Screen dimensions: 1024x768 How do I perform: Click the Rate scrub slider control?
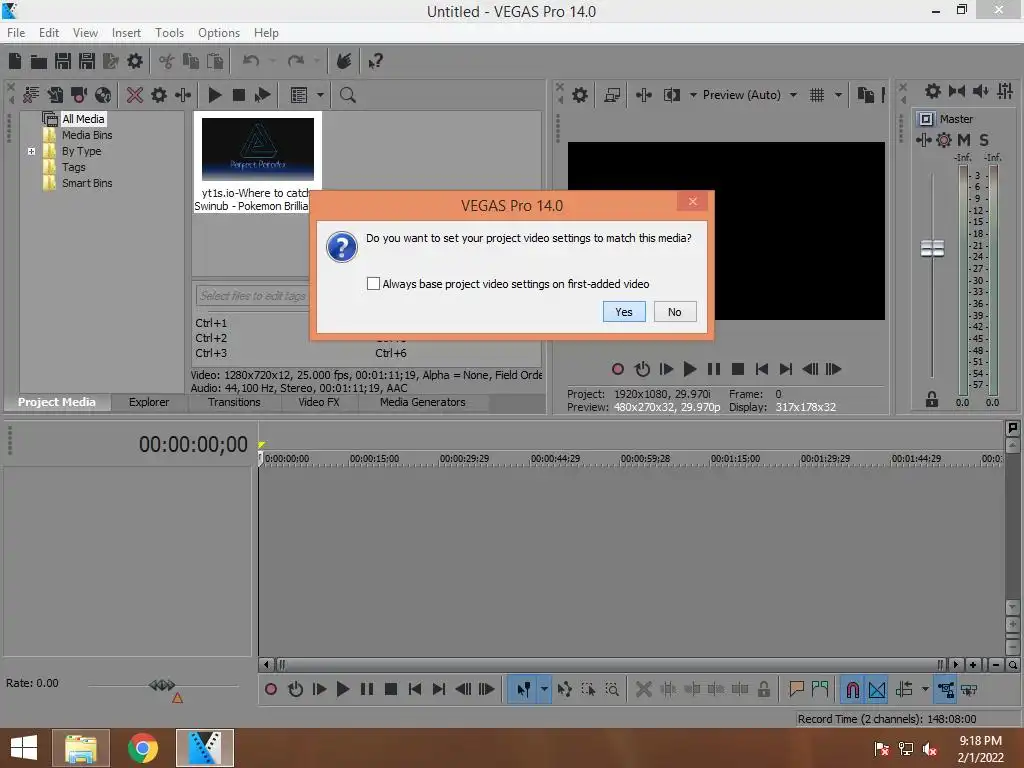[x=162, y=685]
